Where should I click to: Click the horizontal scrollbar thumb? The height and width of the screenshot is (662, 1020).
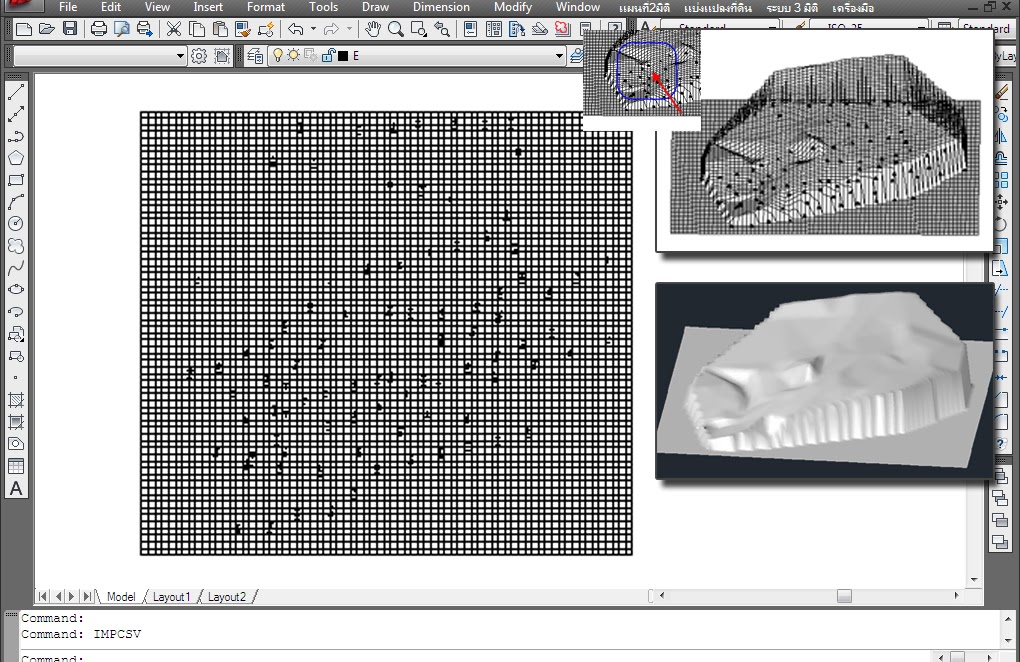pyautogui.click(x=844, y=596)
